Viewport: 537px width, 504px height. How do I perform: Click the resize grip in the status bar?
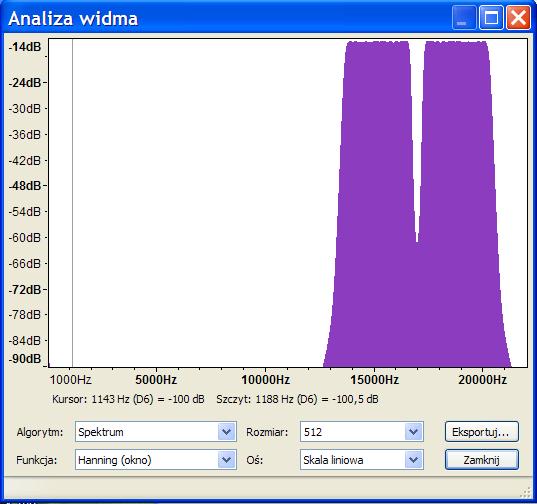click(525, 492)
